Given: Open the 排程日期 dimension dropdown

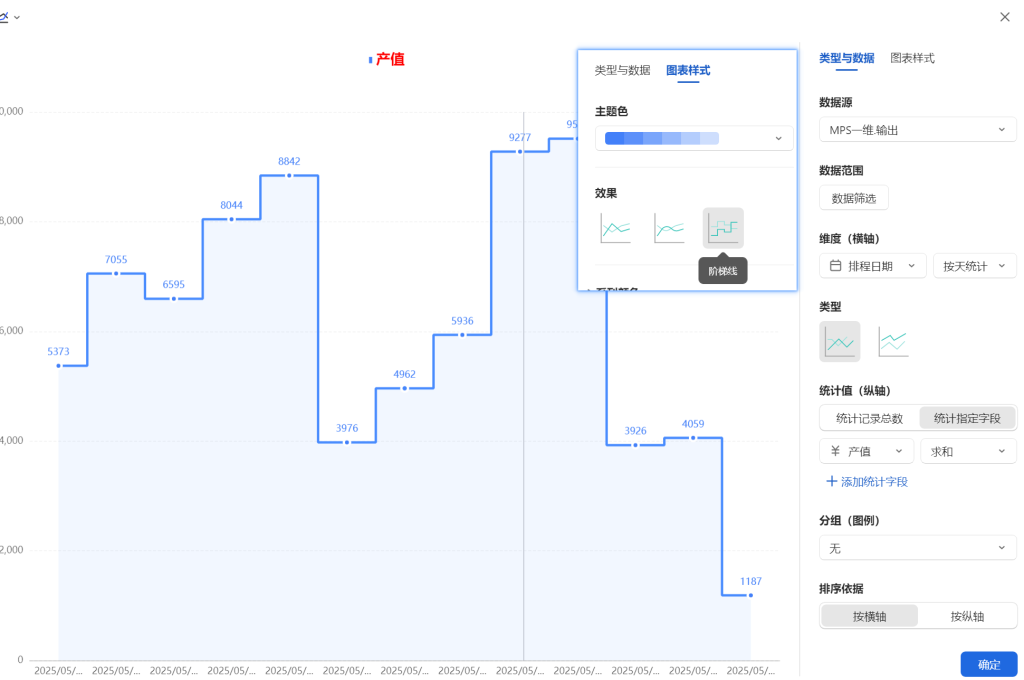Looking at the screenshot, I should tap(872, 266).
